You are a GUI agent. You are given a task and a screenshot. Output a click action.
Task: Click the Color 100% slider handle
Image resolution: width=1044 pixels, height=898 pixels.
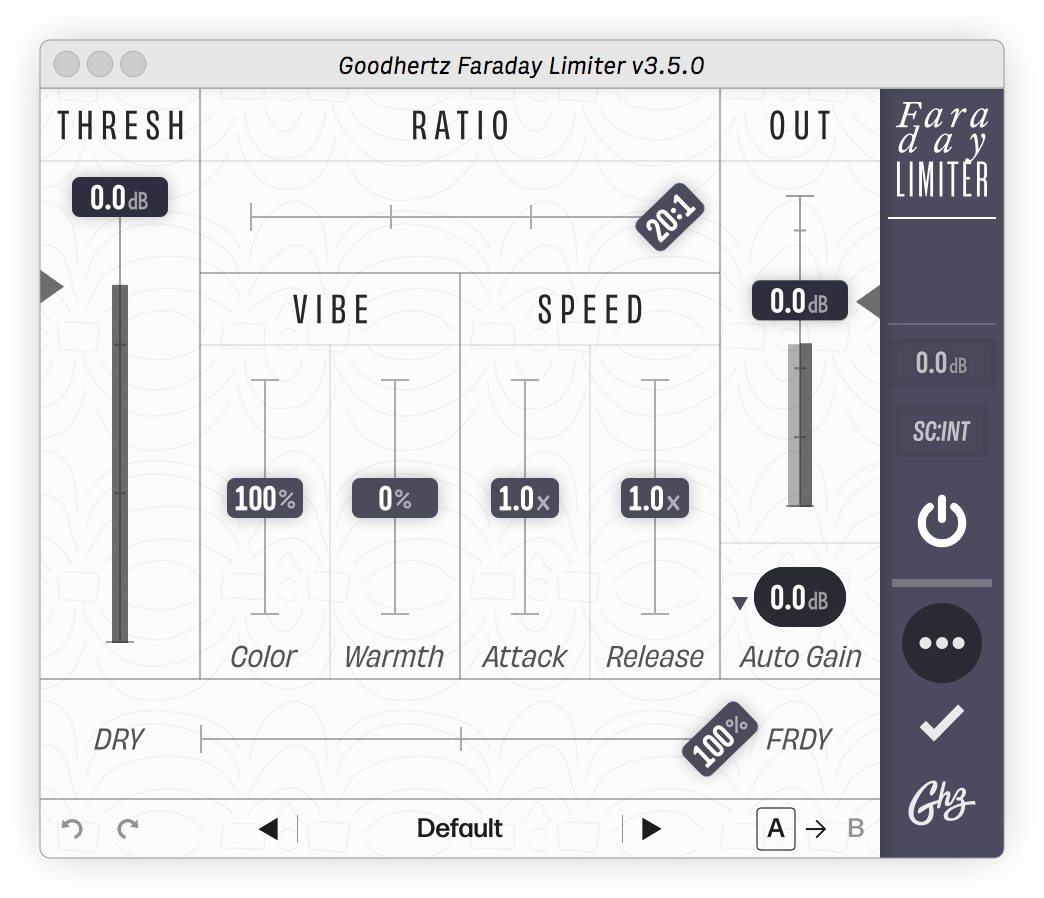point(265,498)
